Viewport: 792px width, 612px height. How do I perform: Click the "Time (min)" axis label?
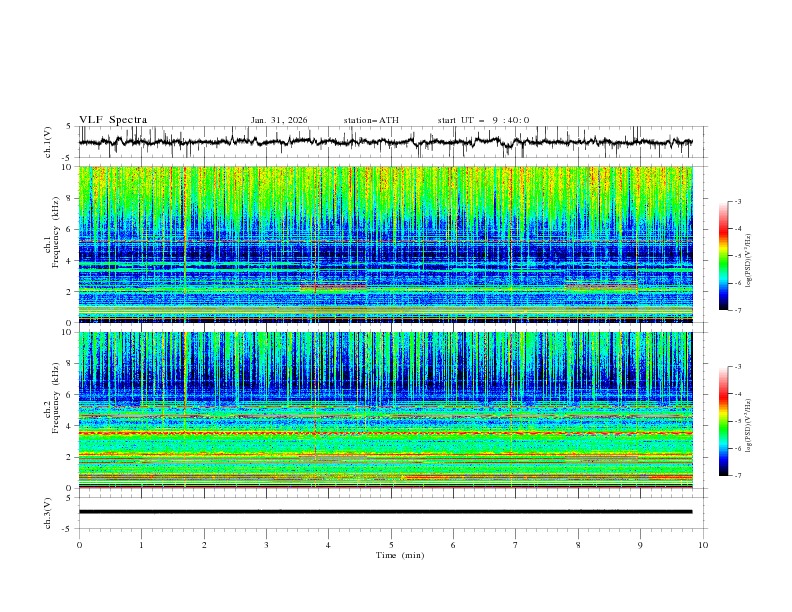400,555
